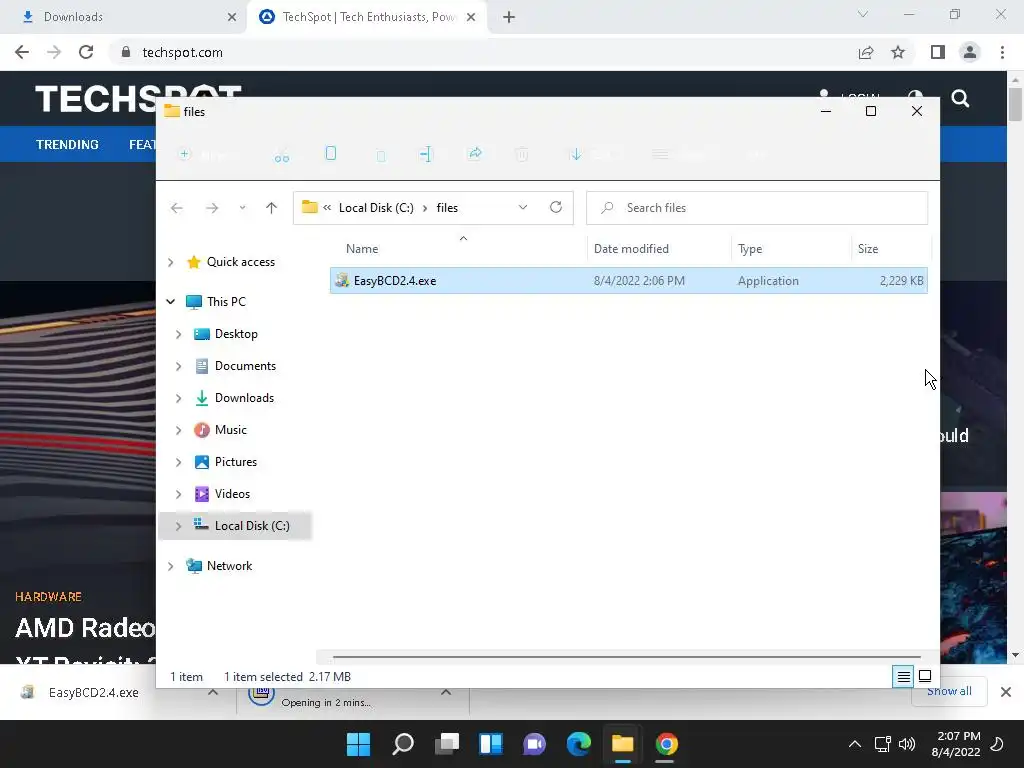Image resolution: width=1024 pixels, height=768 pixels.
Task: Sort by Date modified column
Action: click(631, 249)
